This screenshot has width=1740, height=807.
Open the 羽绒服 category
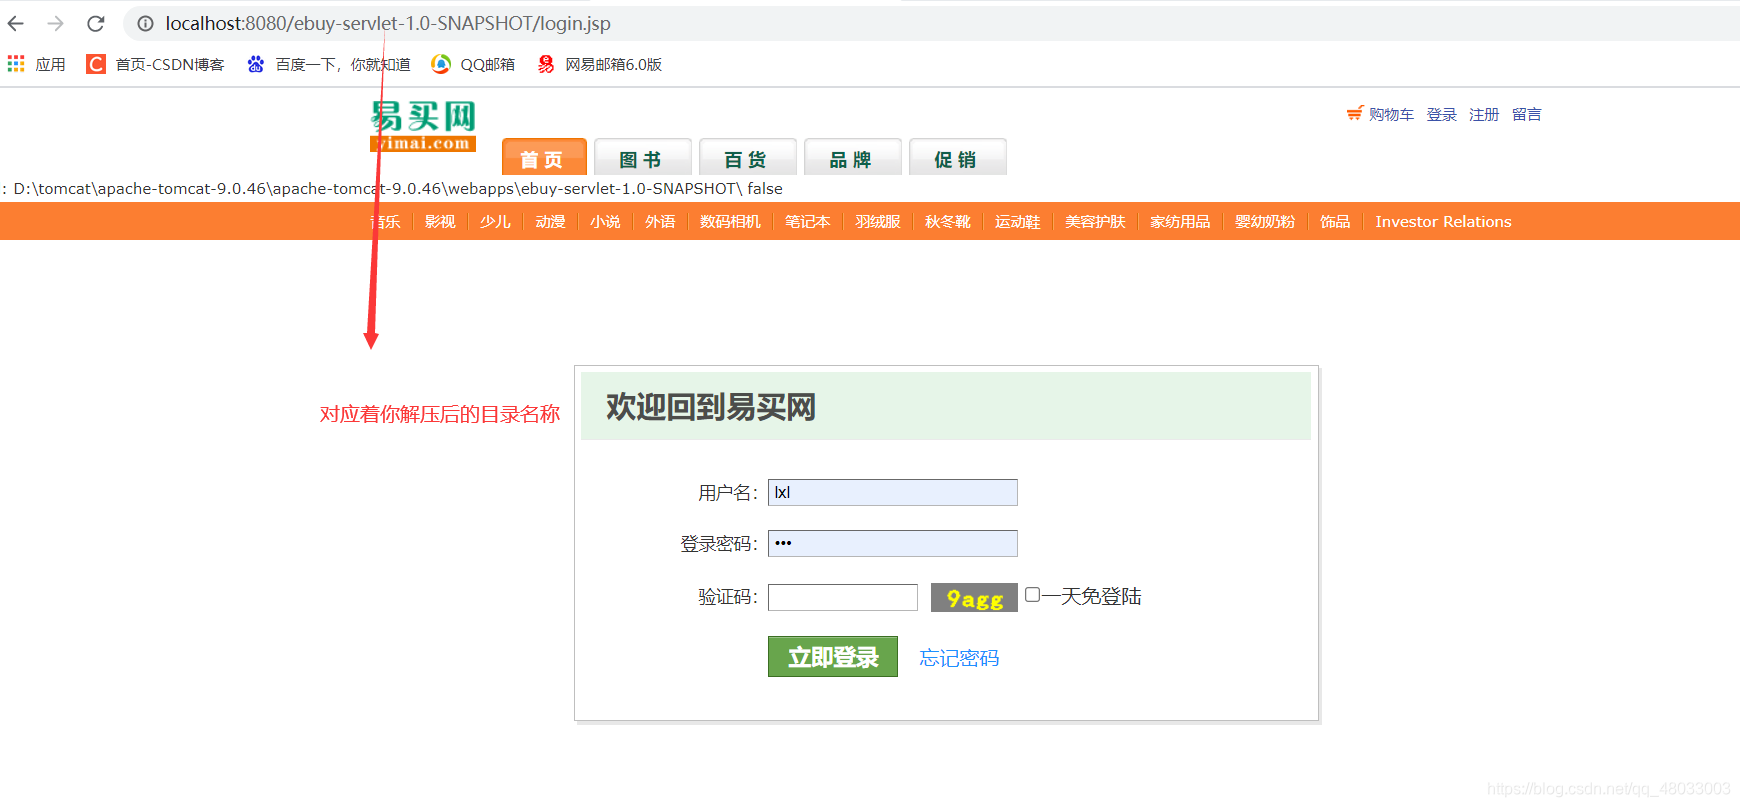[x=878, y=222]
